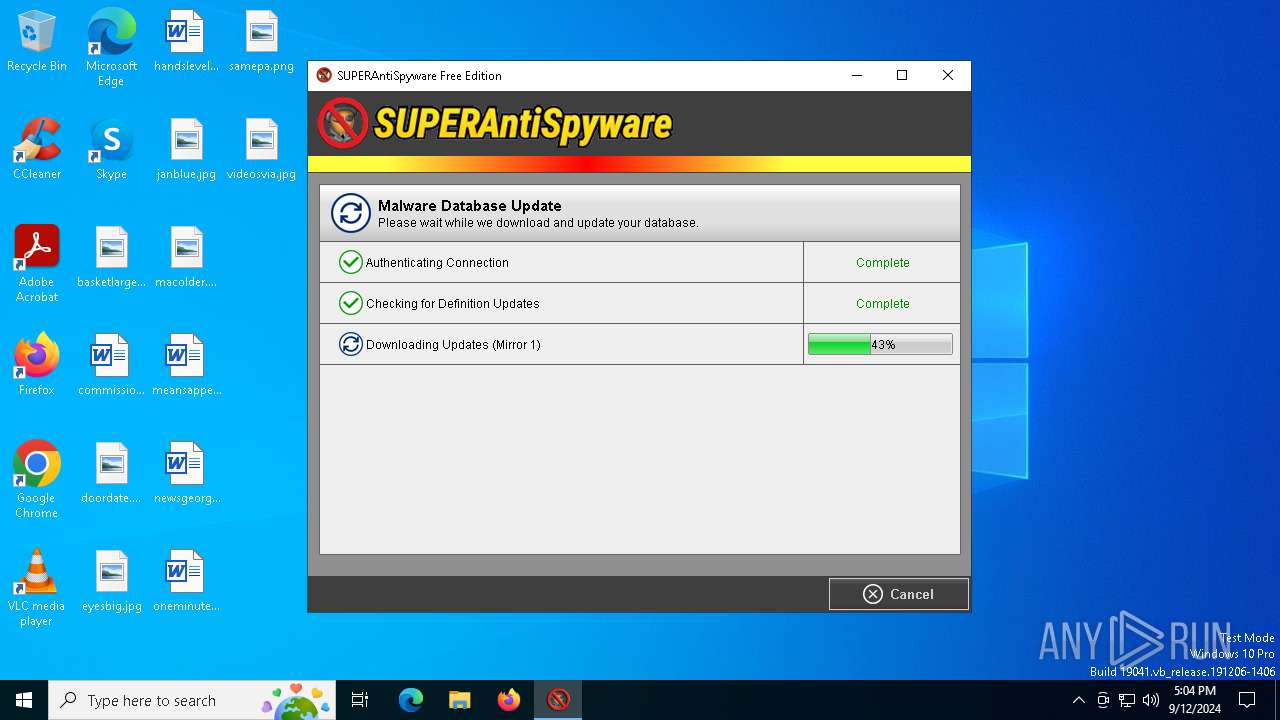The width and height of the screenshot is (1280, 720).
Task: Open the taskbar clock and calendar
Action: (x=1195, y=700)
